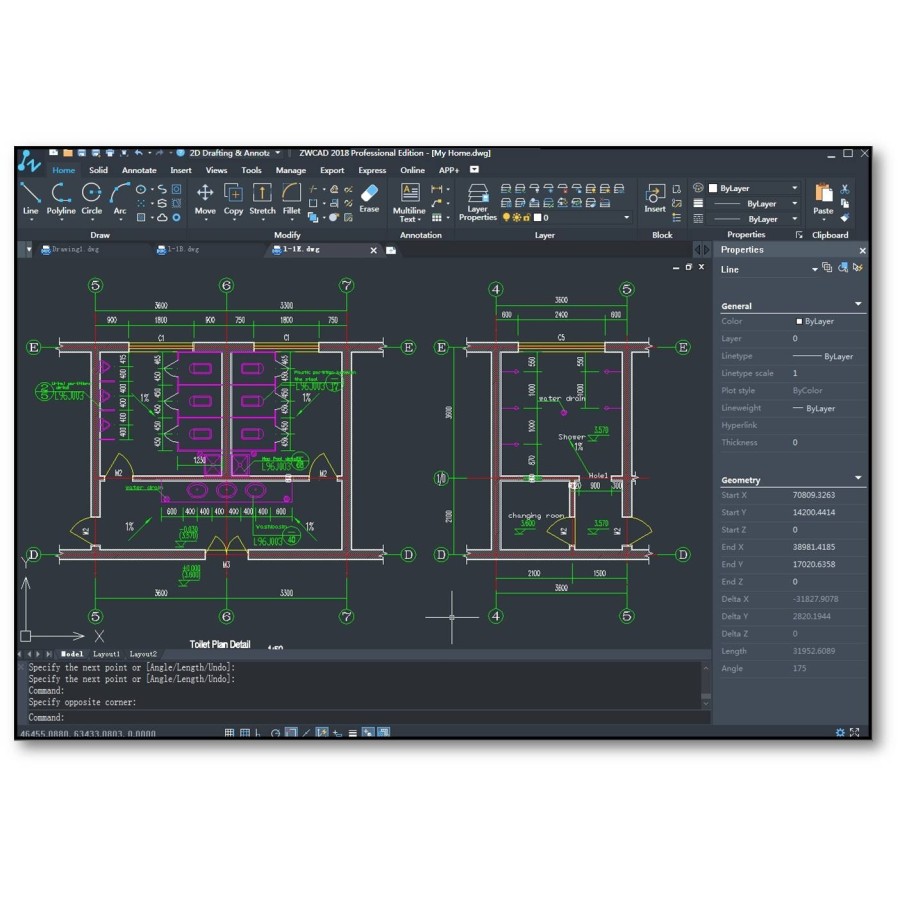
Task: Toggle lineweight display in status bar
Action: tap(352, 732)
